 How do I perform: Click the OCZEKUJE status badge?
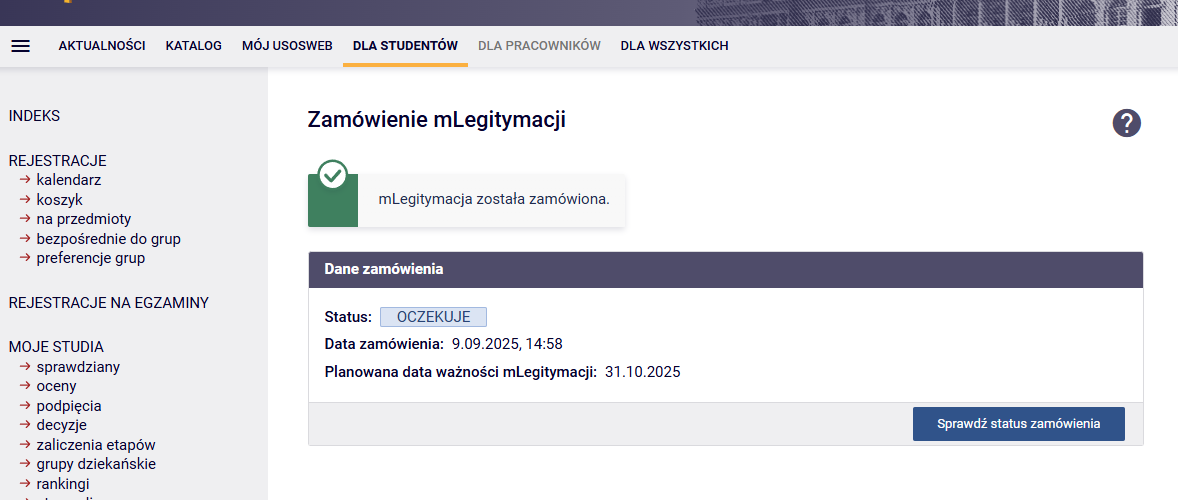pos(433,317)
